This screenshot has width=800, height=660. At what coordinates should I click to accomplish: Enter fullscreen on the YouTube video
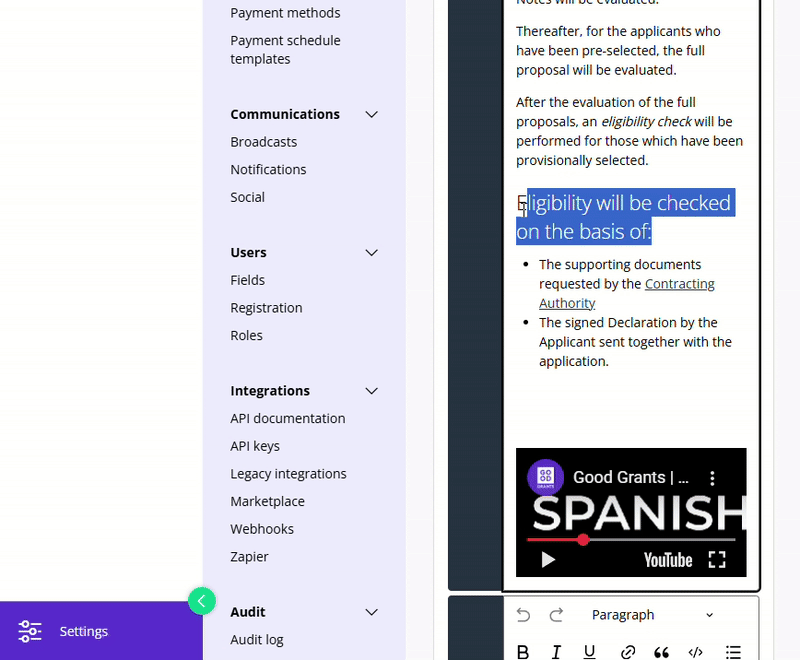(717, 560)
